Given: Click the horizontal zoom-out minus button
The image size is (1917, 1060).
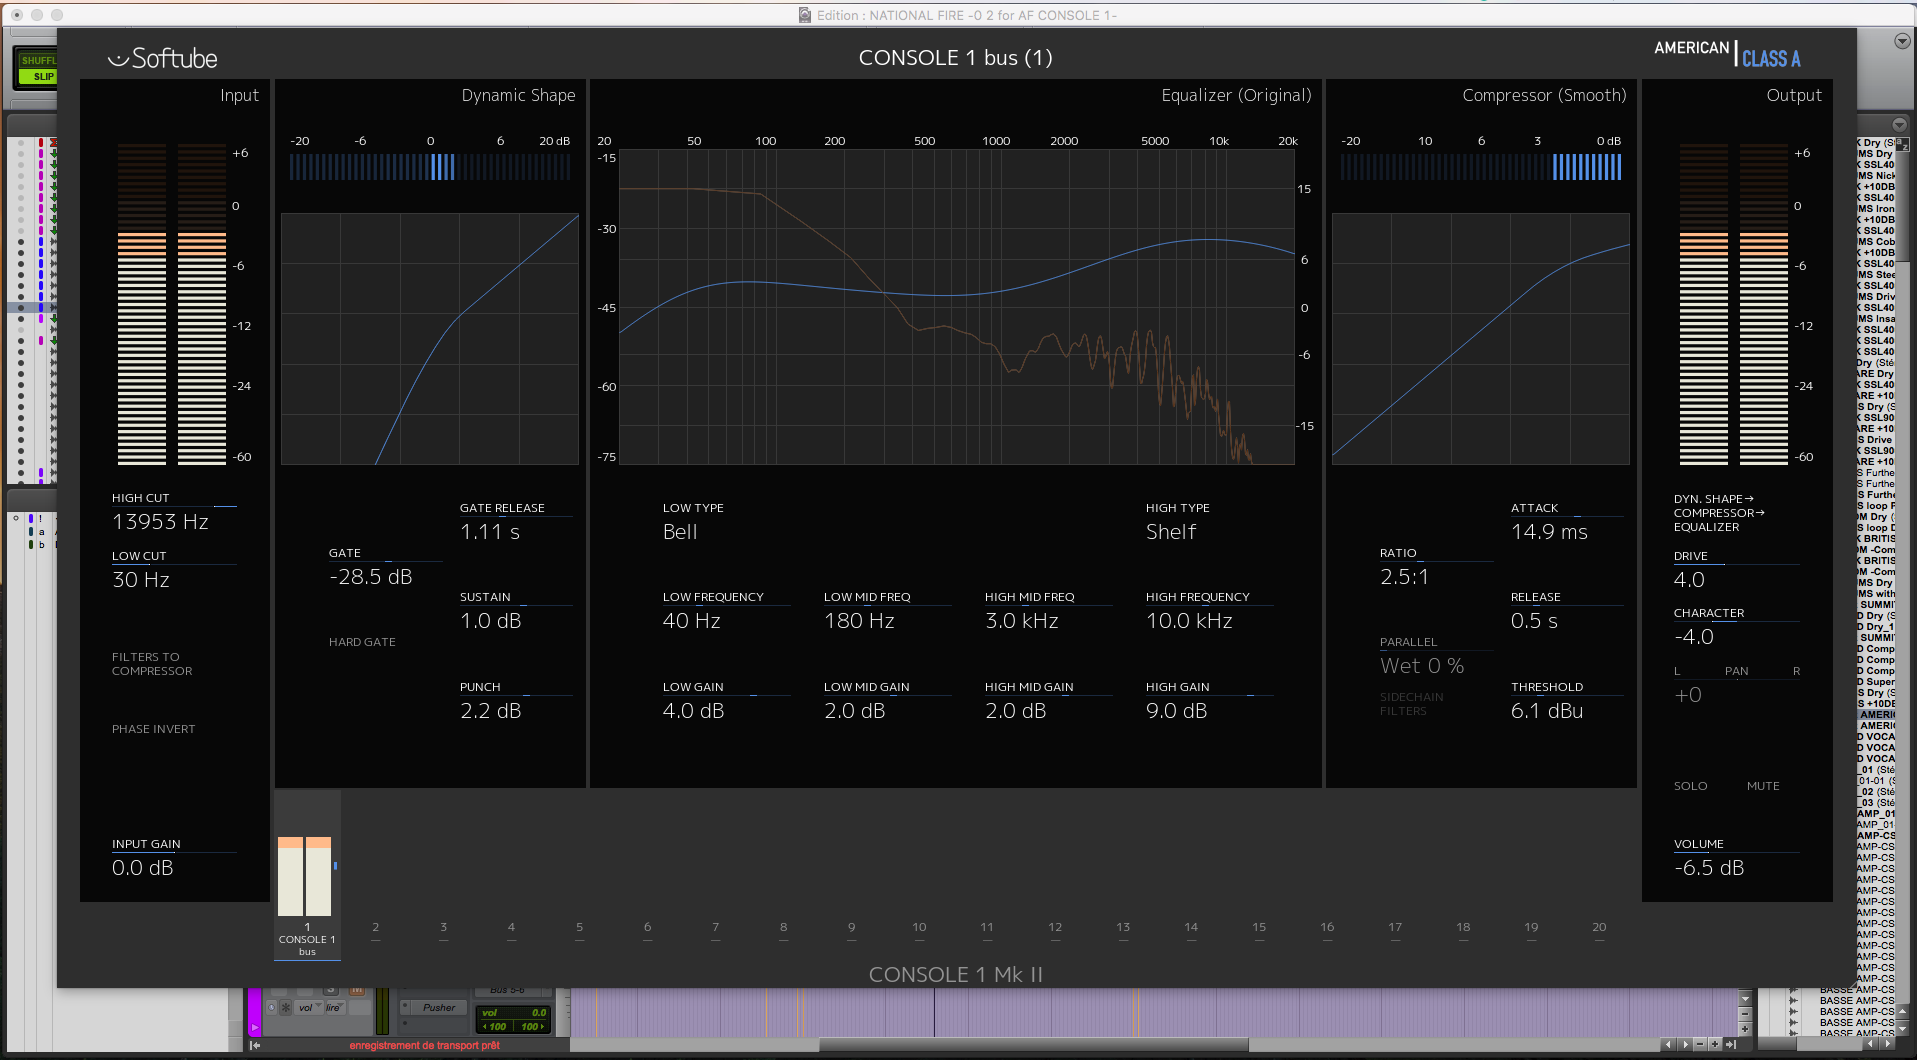Looking at the screenshot, I should (x=1700, y=1044).
